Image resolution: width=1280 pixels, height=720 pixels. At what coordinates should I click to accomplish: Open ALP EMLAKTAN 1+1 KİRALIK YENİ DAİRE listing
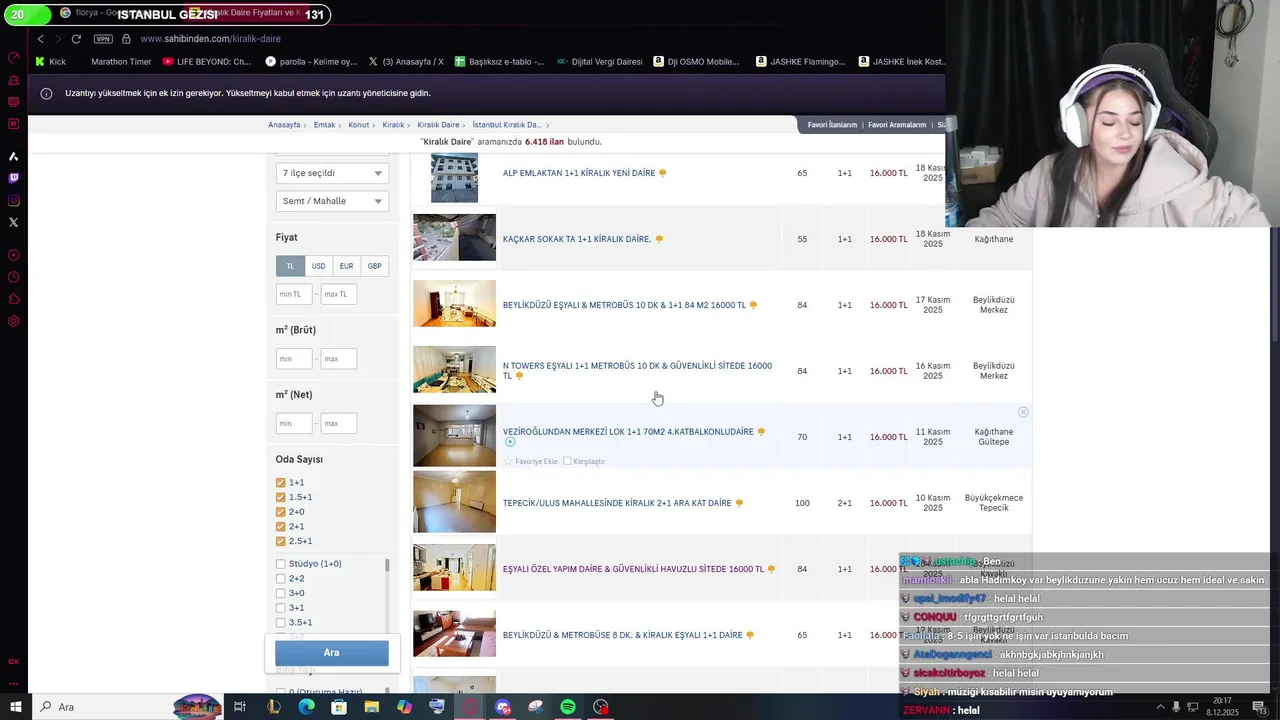pos(579,173)
